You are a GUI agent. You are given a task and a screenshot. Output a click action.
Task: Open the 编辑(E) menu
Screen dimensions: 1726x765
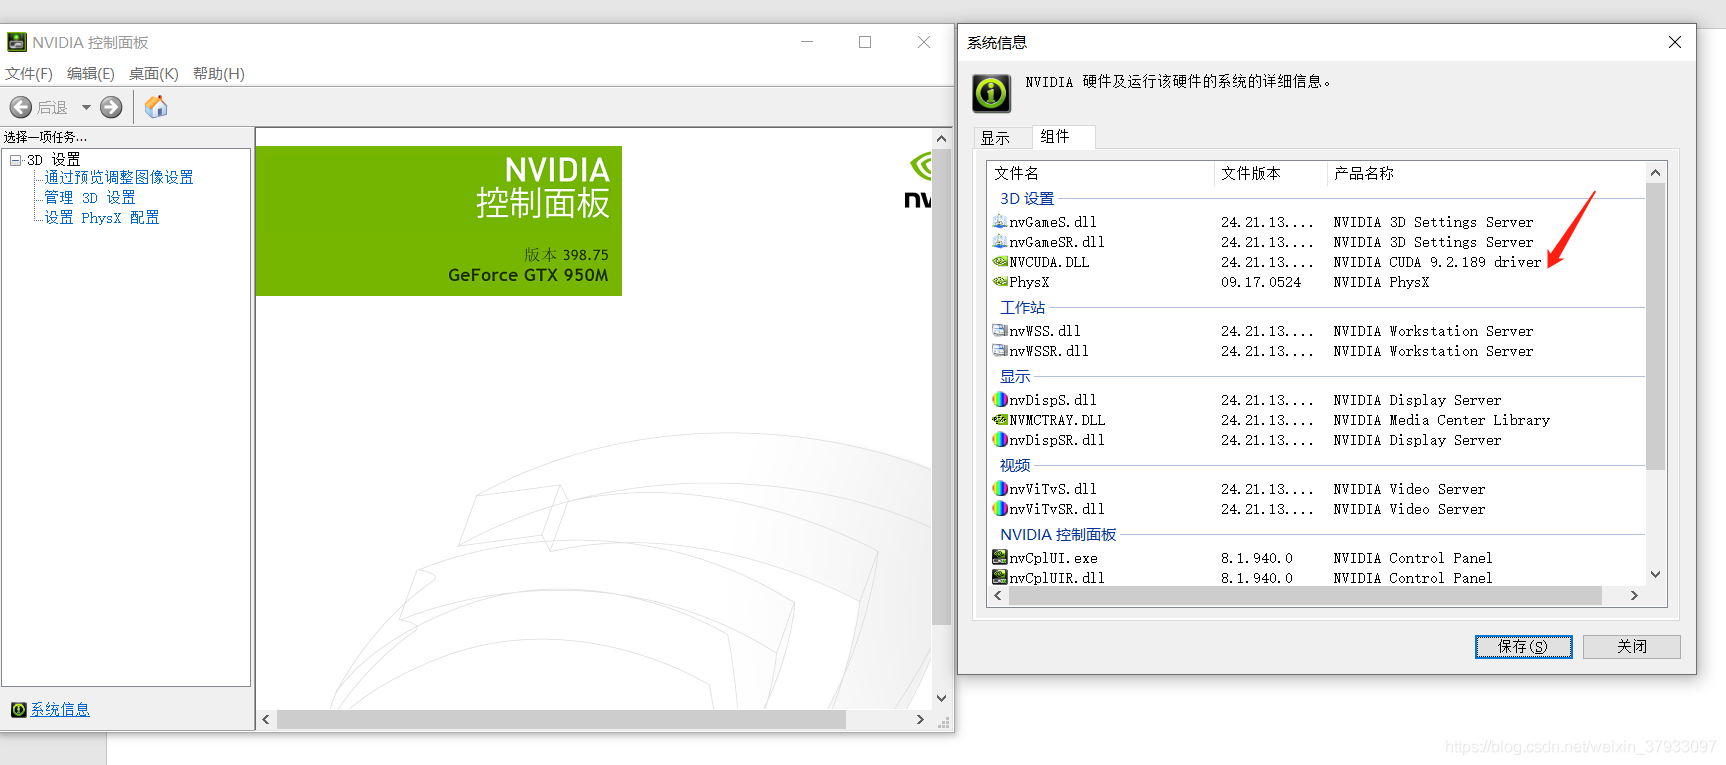(91, 74)
